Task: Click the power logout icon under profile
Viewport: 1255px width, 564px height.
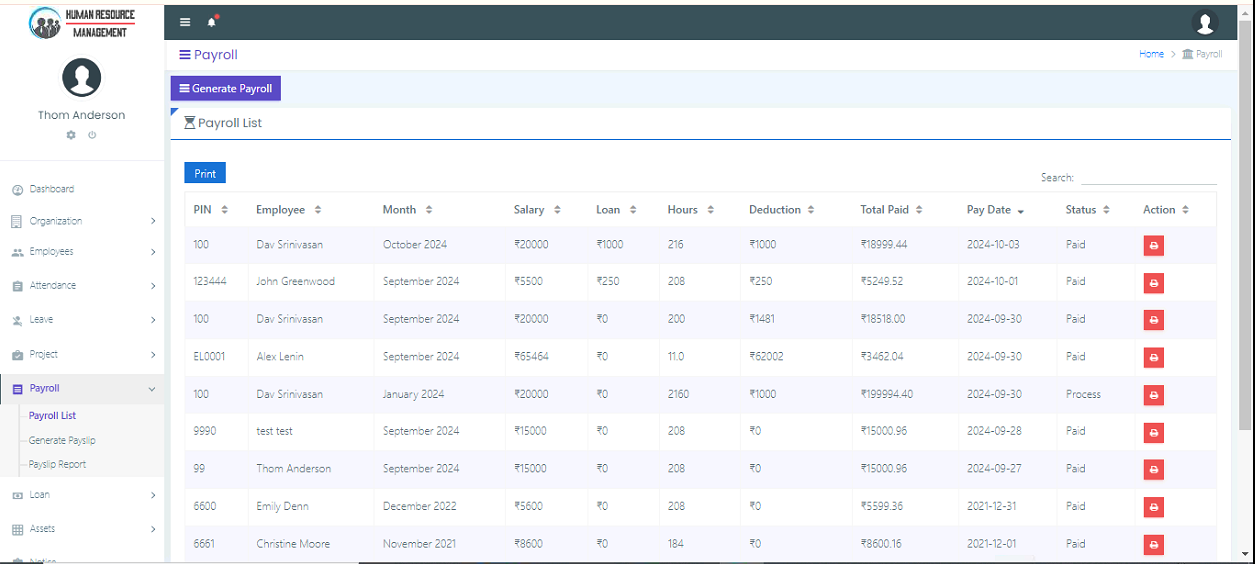Action: coord(92,135)
